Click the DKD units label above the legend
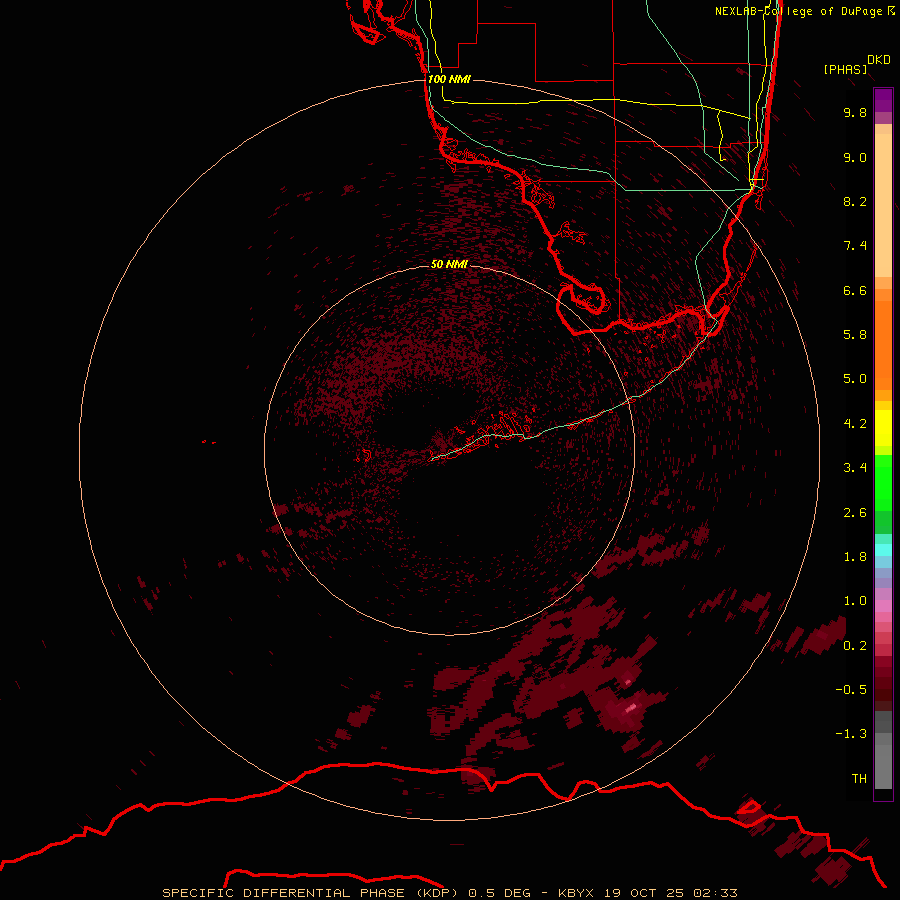900x900 pixels. click(x=879, y=60)
